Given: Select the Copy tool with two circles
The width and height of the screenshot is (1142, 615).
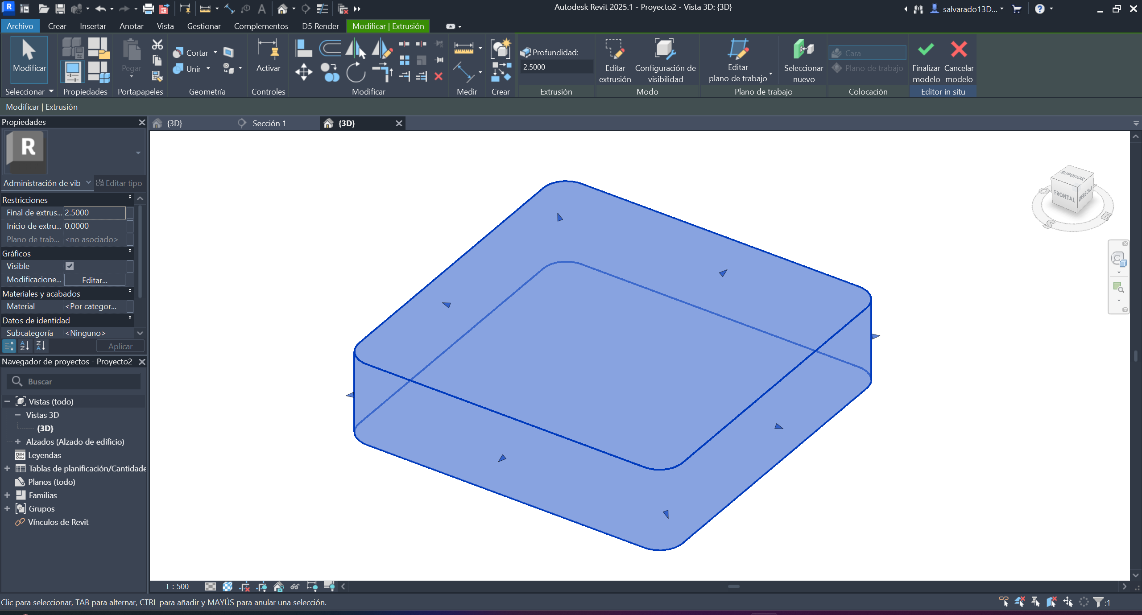Looking at the screenshot, I should (330, 72).
